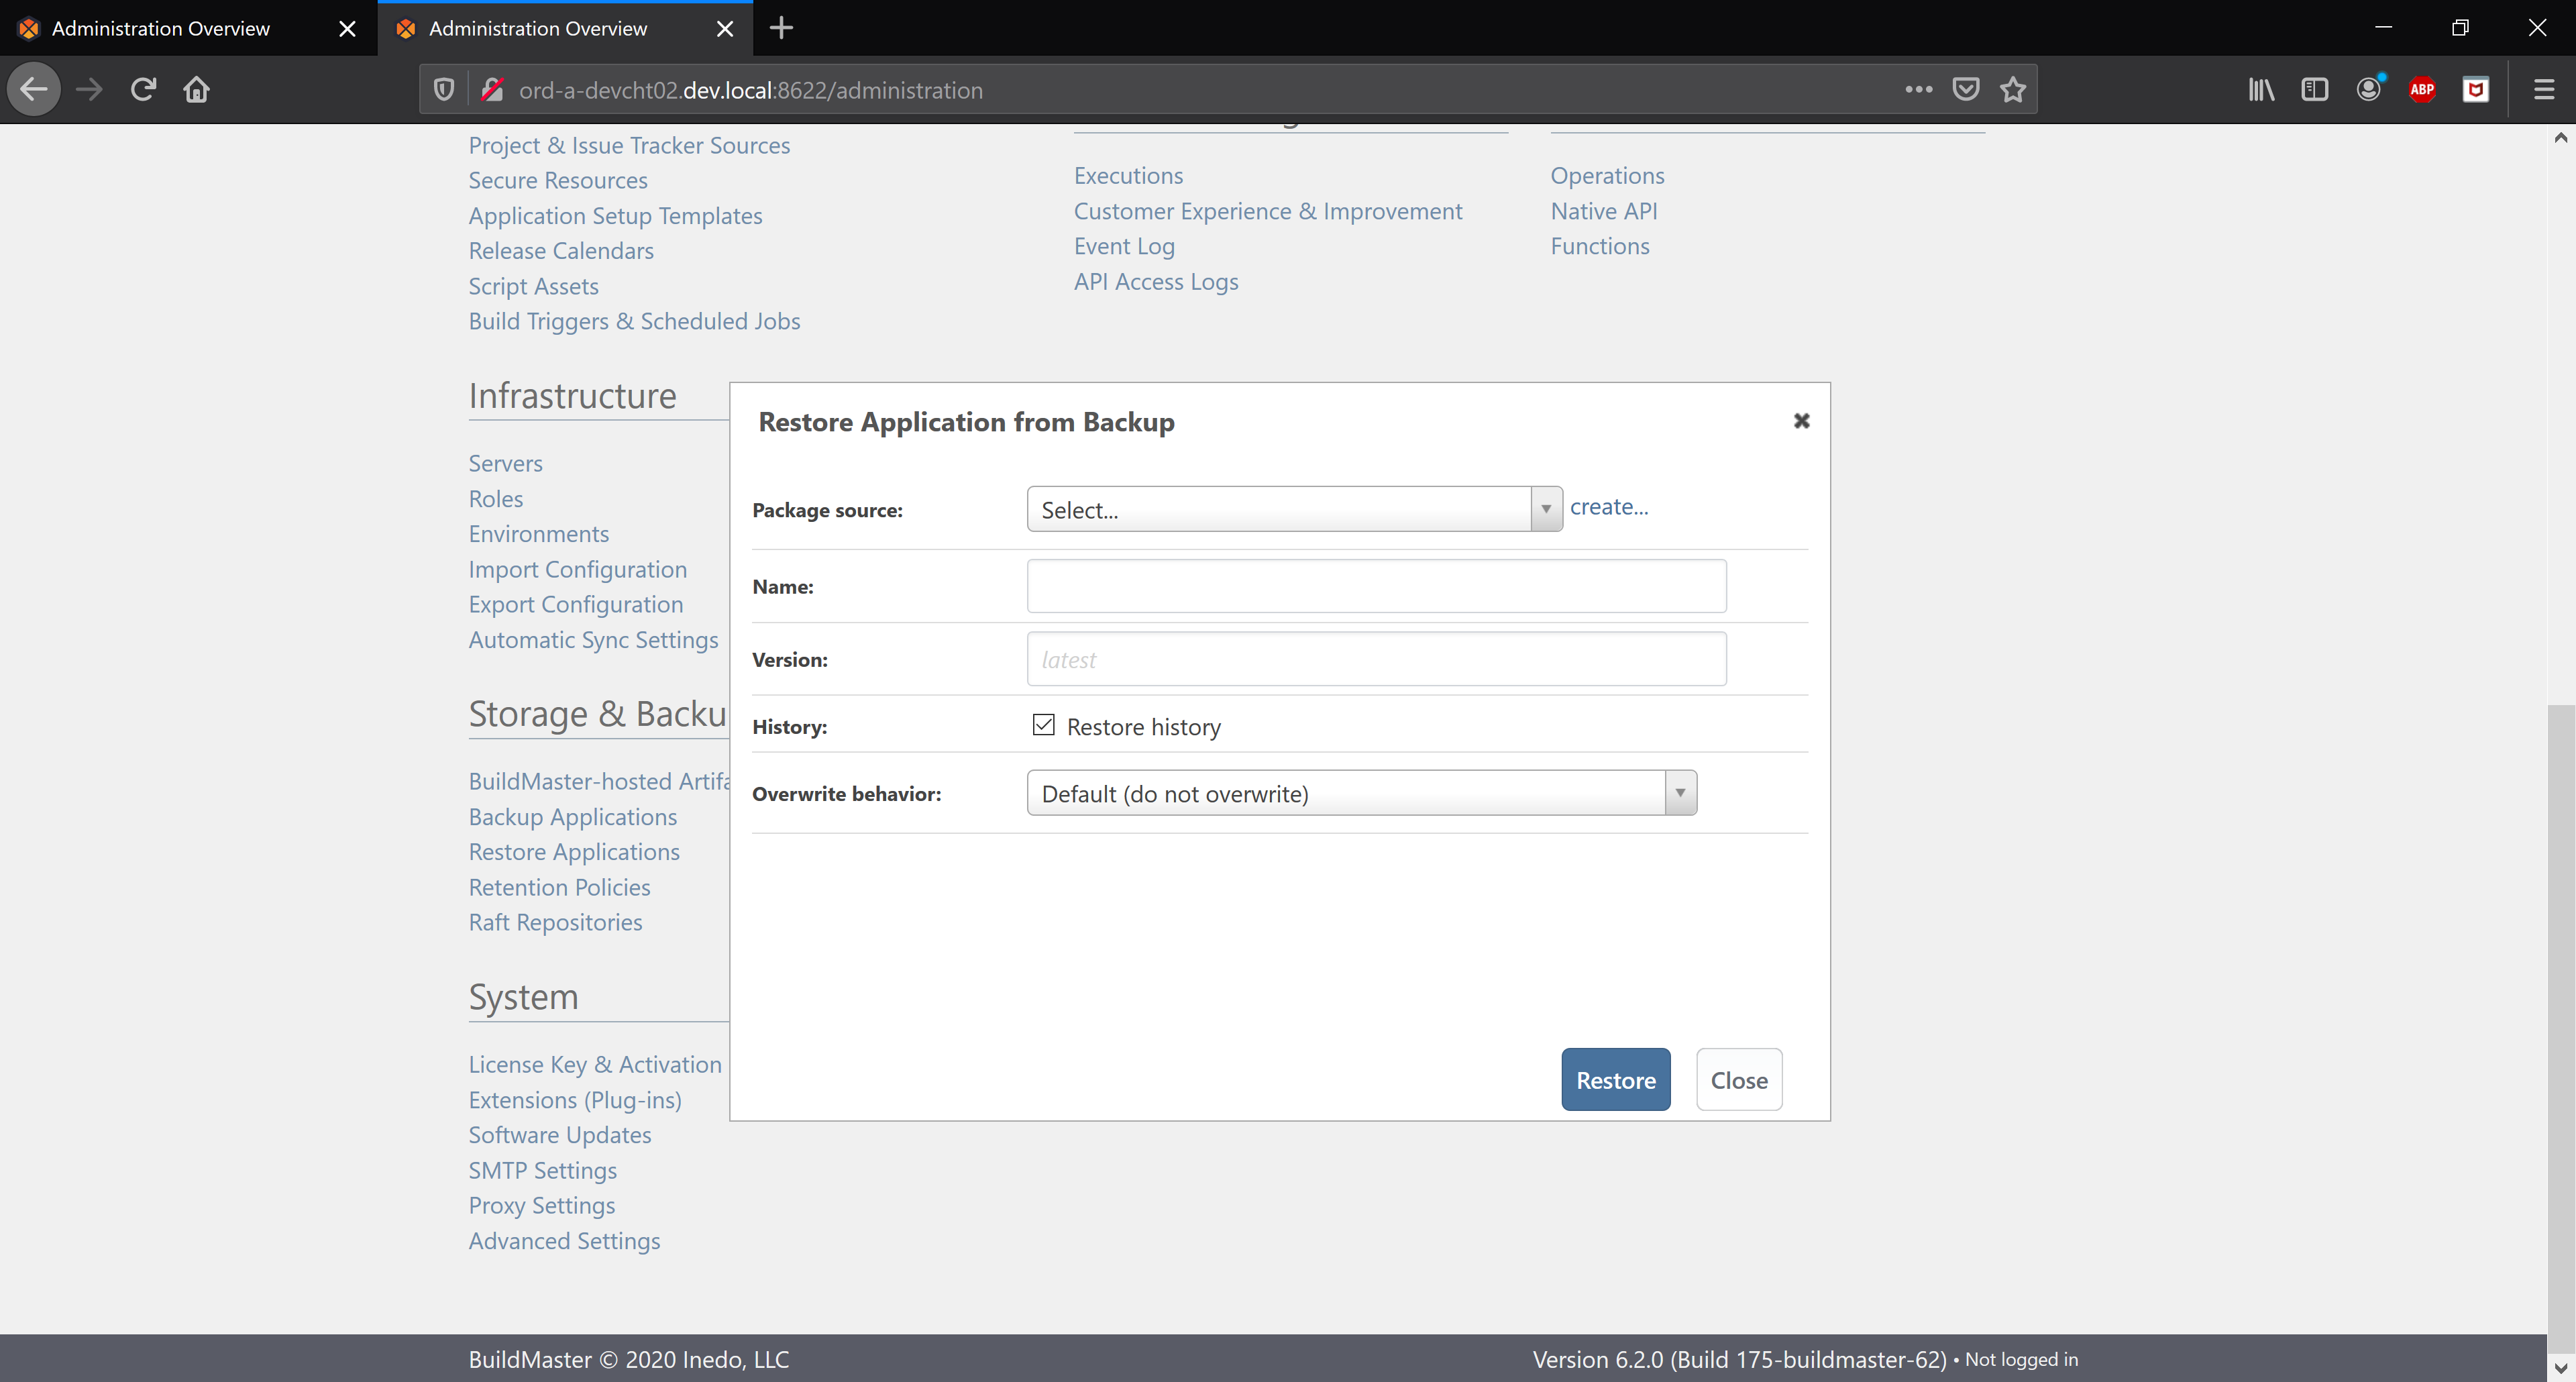Open Project & Issue Tracker Sources
Screen dimensions: 2576x1382
(x=629, y=146)
